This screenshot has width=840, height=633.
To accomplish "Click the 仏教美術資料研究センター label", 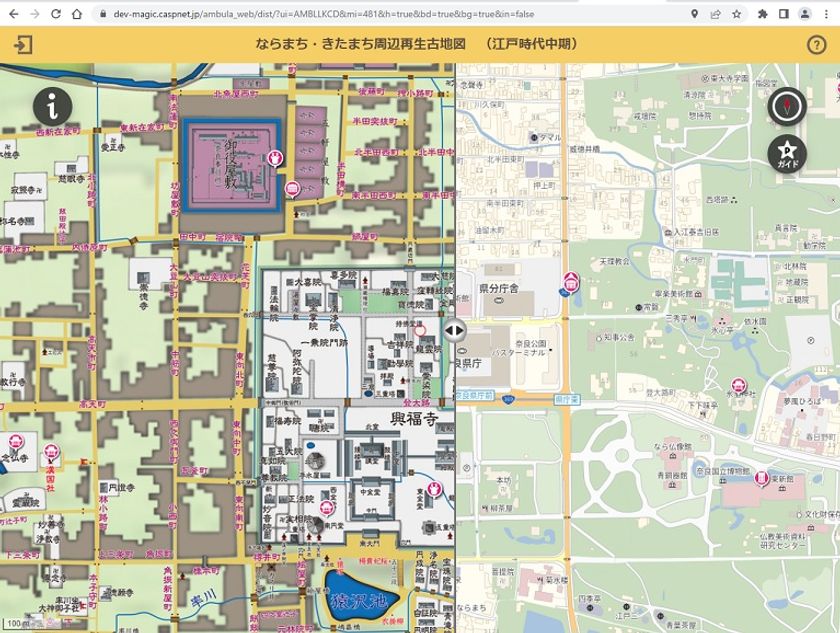I will click(782, 540).
